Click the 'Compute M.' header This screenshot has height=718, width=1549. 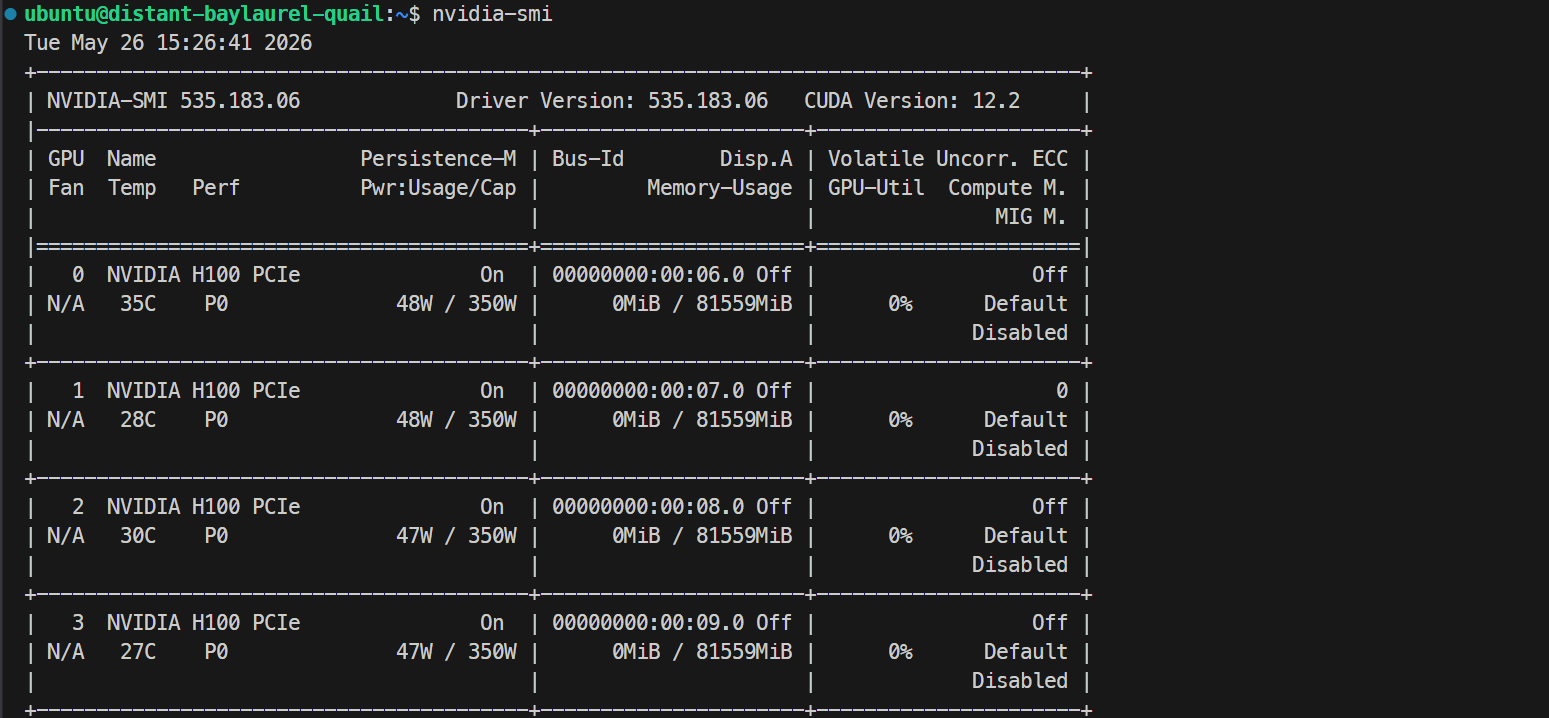pos(1008,188)
